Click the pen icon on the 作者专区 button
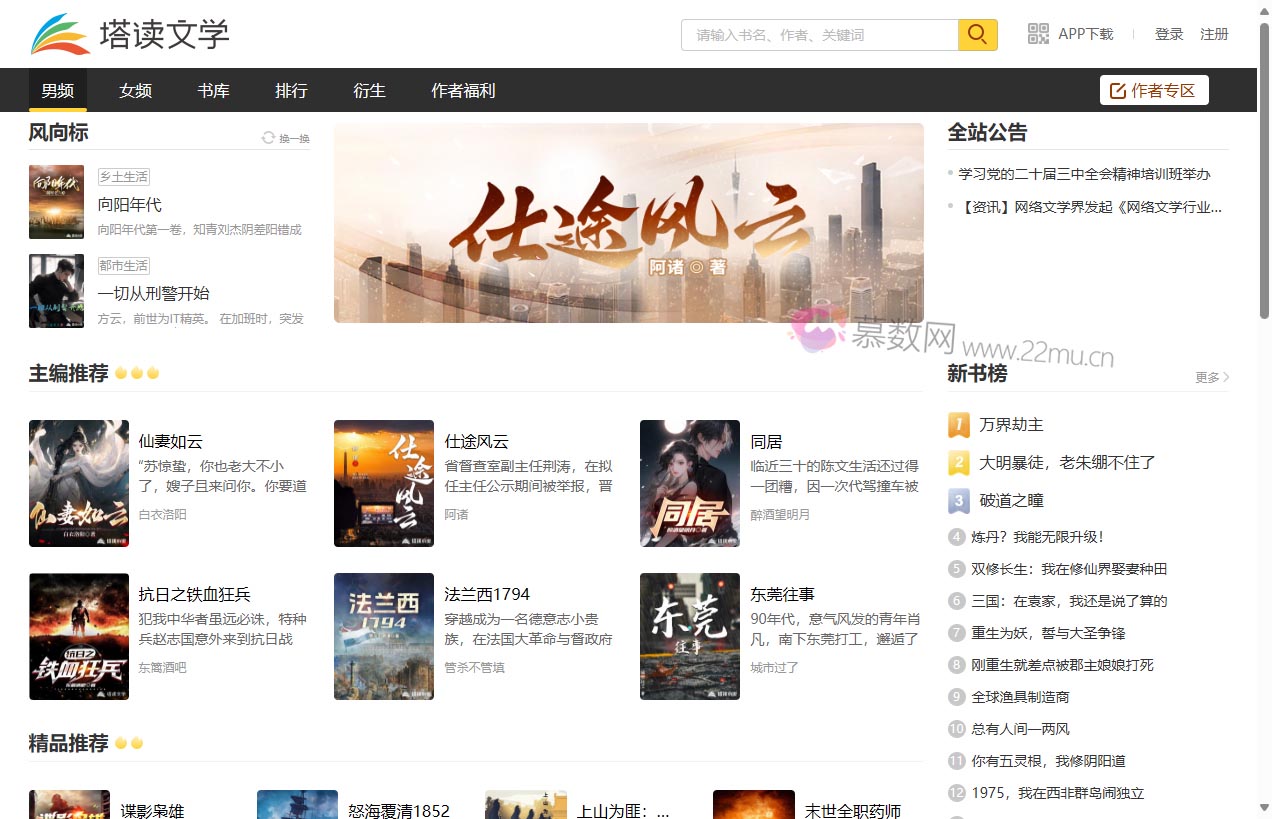Viewport: 1272px width, 819px height. coord(1116,89)
